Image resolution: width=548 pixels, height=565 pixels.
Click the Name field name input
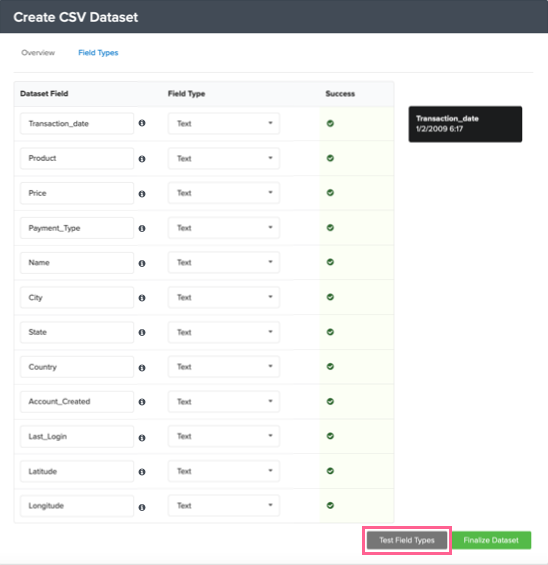tap(77, 263)
